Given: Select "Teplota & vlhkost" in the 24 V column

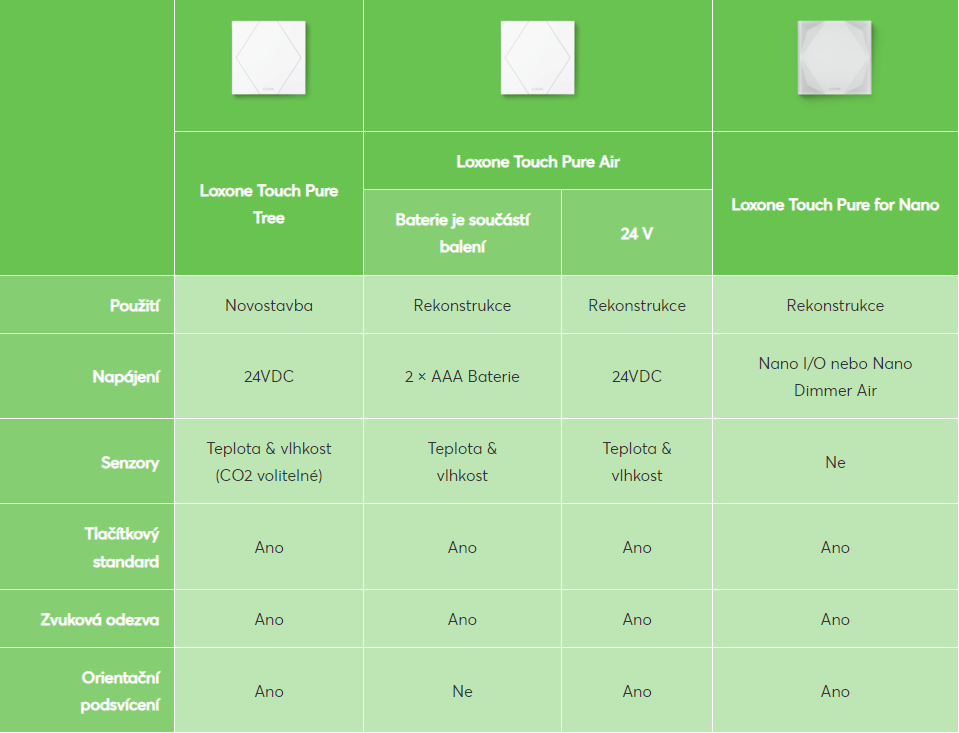Looking at the screenshot, I should coord(637,462).
